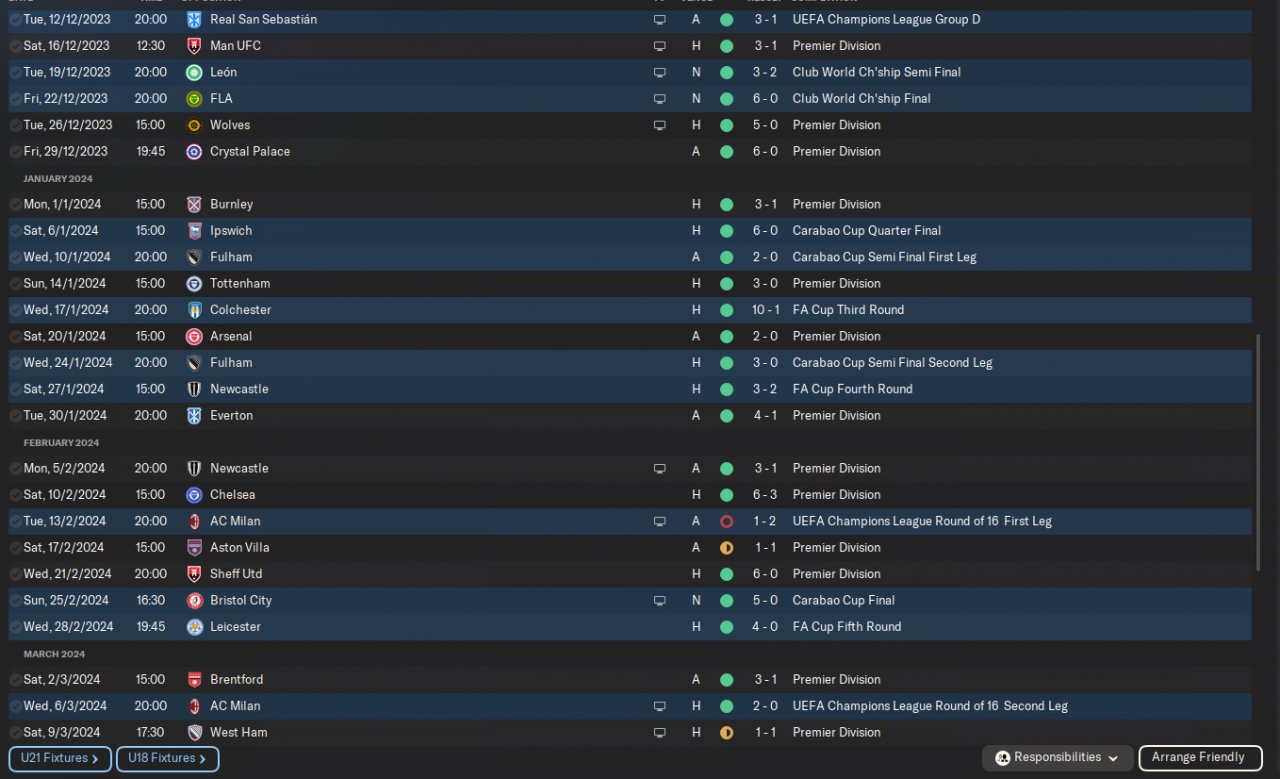Select the Carabao Cup Final fixture row
Image resolution: width=1280 pixels, height=779 pixels.
(630, 601)
